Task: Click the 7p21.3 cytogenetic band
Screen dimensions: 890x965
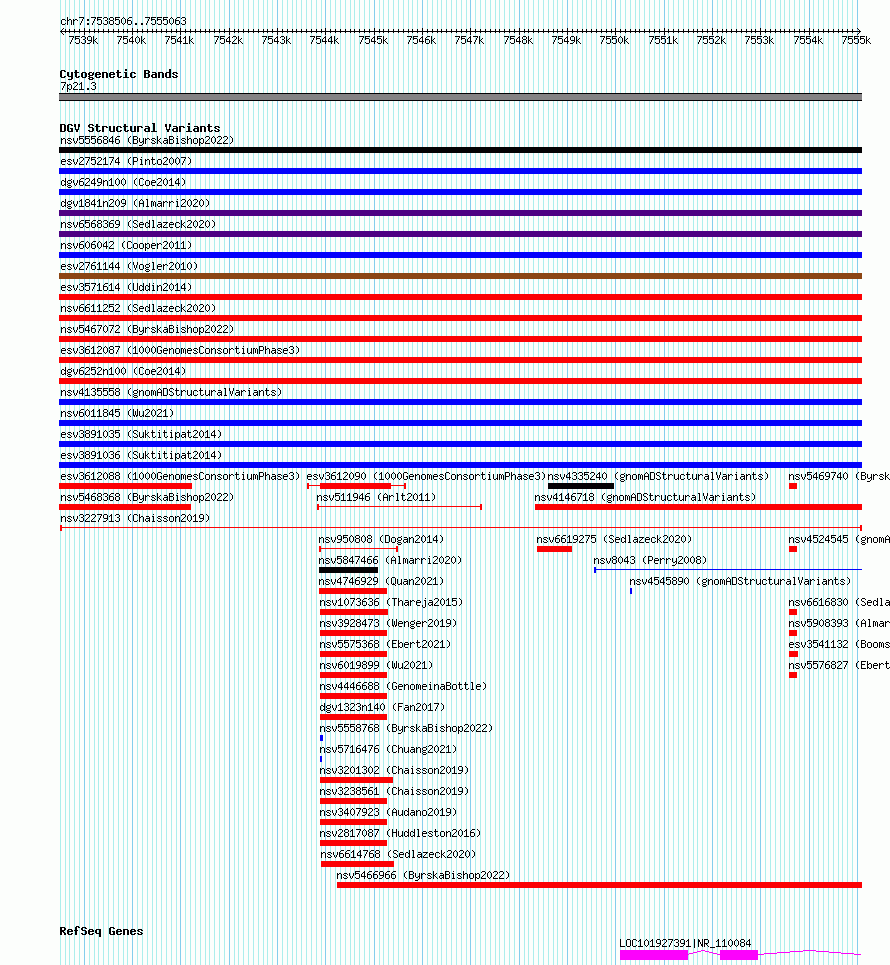Action: click(460, 97)
